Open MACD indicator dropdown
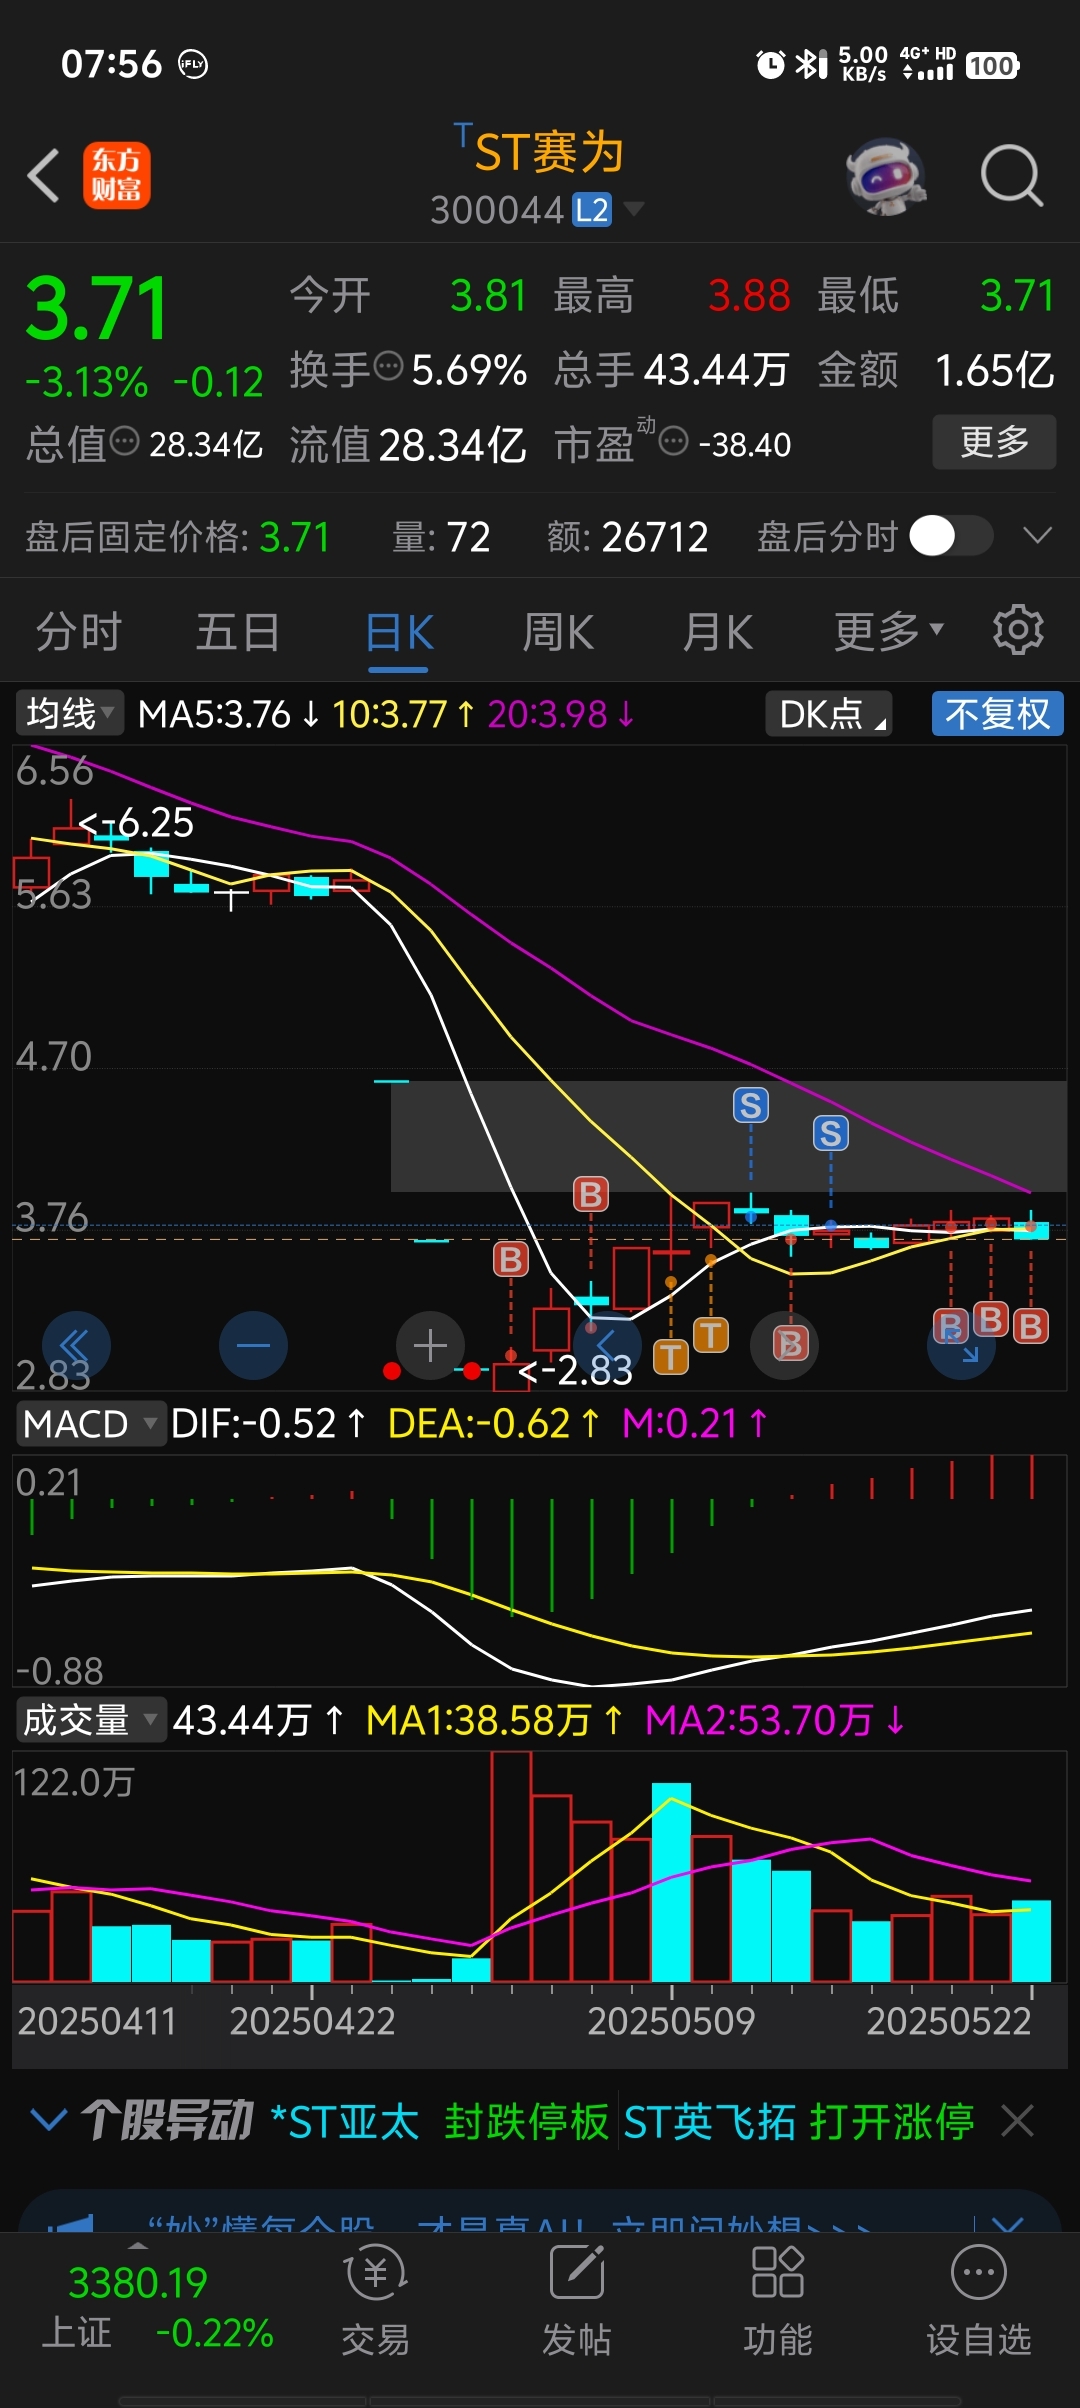The height and width of the screenshot is (2408, 1080). point(90,1424)
